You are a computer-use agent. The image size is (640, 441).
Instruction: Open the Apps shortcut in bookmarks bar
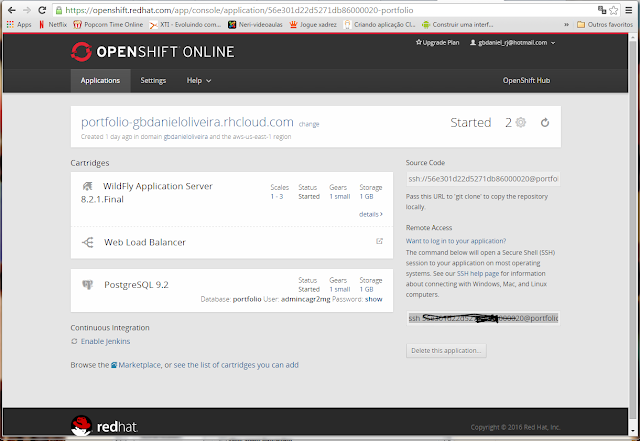19,24
